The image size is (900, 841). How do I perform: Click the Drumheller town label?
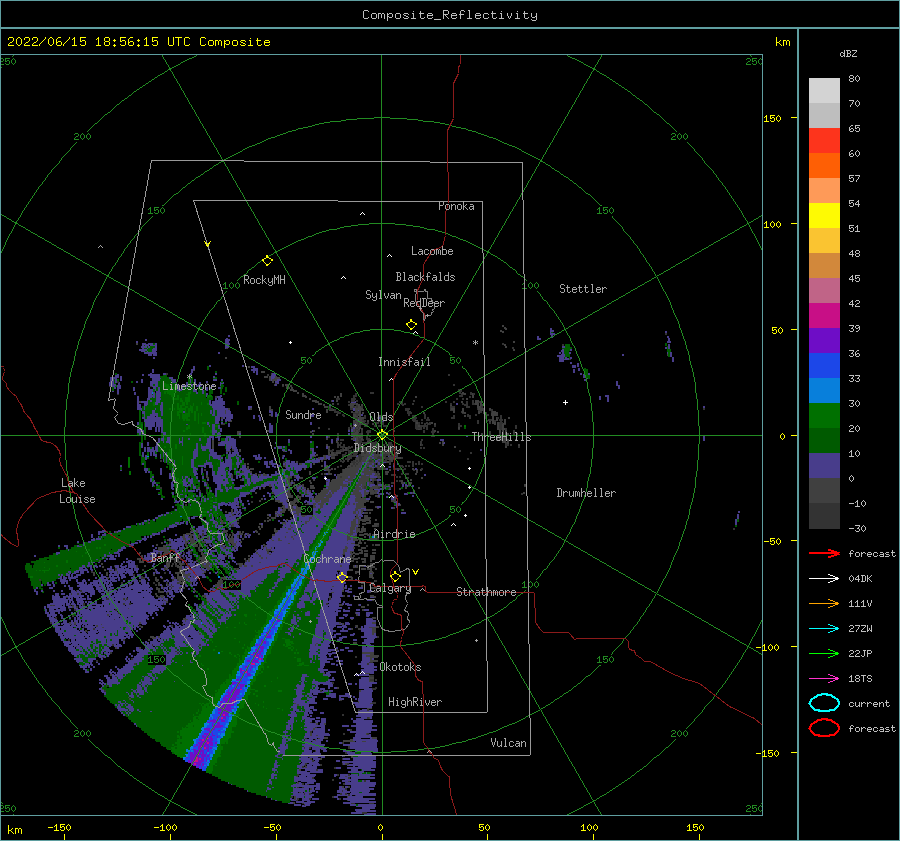586,493
